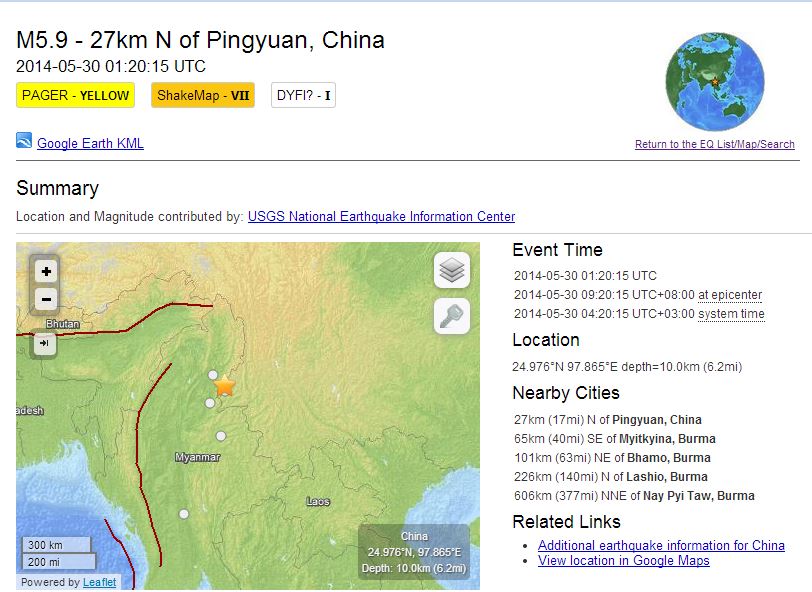
Task: Click the 'system time' link
Action: (731, 314)
